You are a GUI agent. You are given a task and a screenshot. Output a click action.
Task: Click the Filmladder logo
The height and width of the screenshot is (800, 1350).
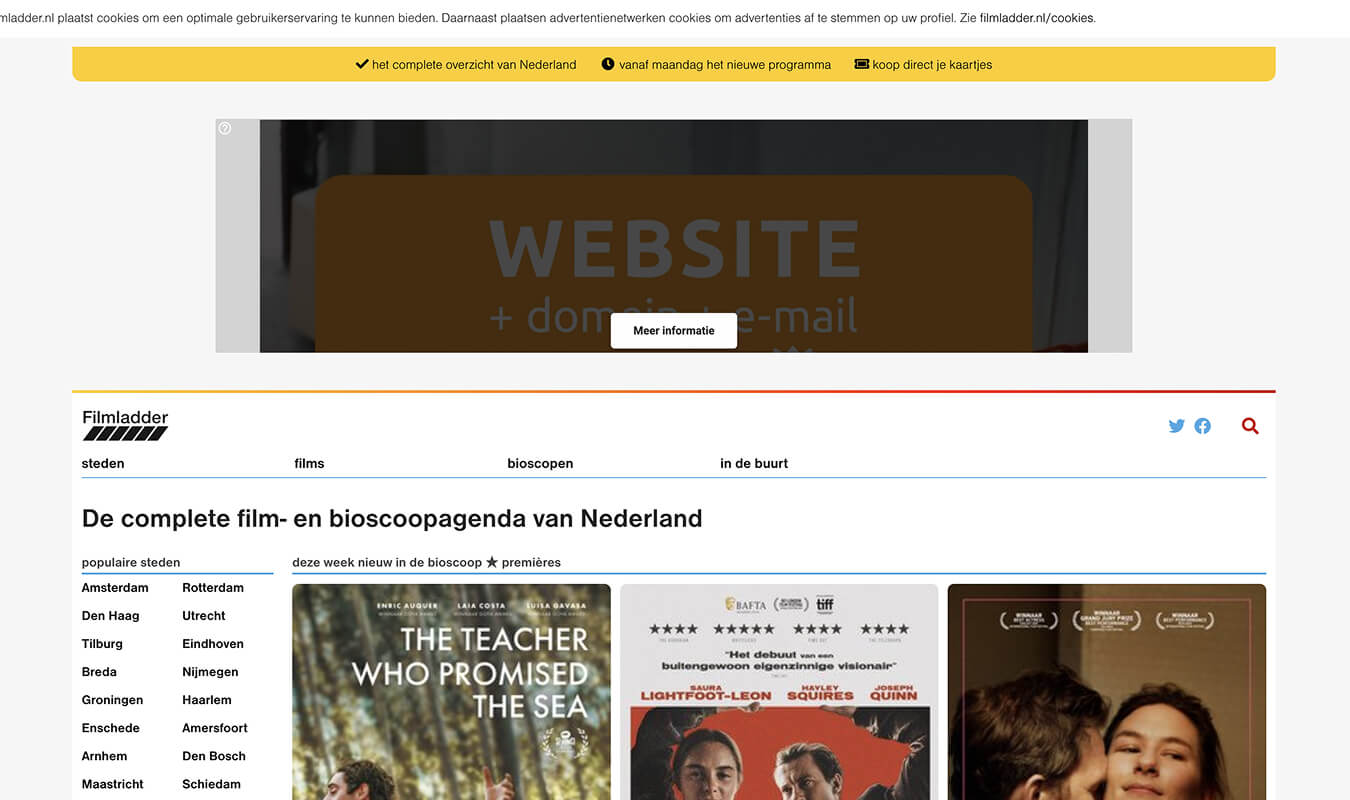click(x=125, y=425)
